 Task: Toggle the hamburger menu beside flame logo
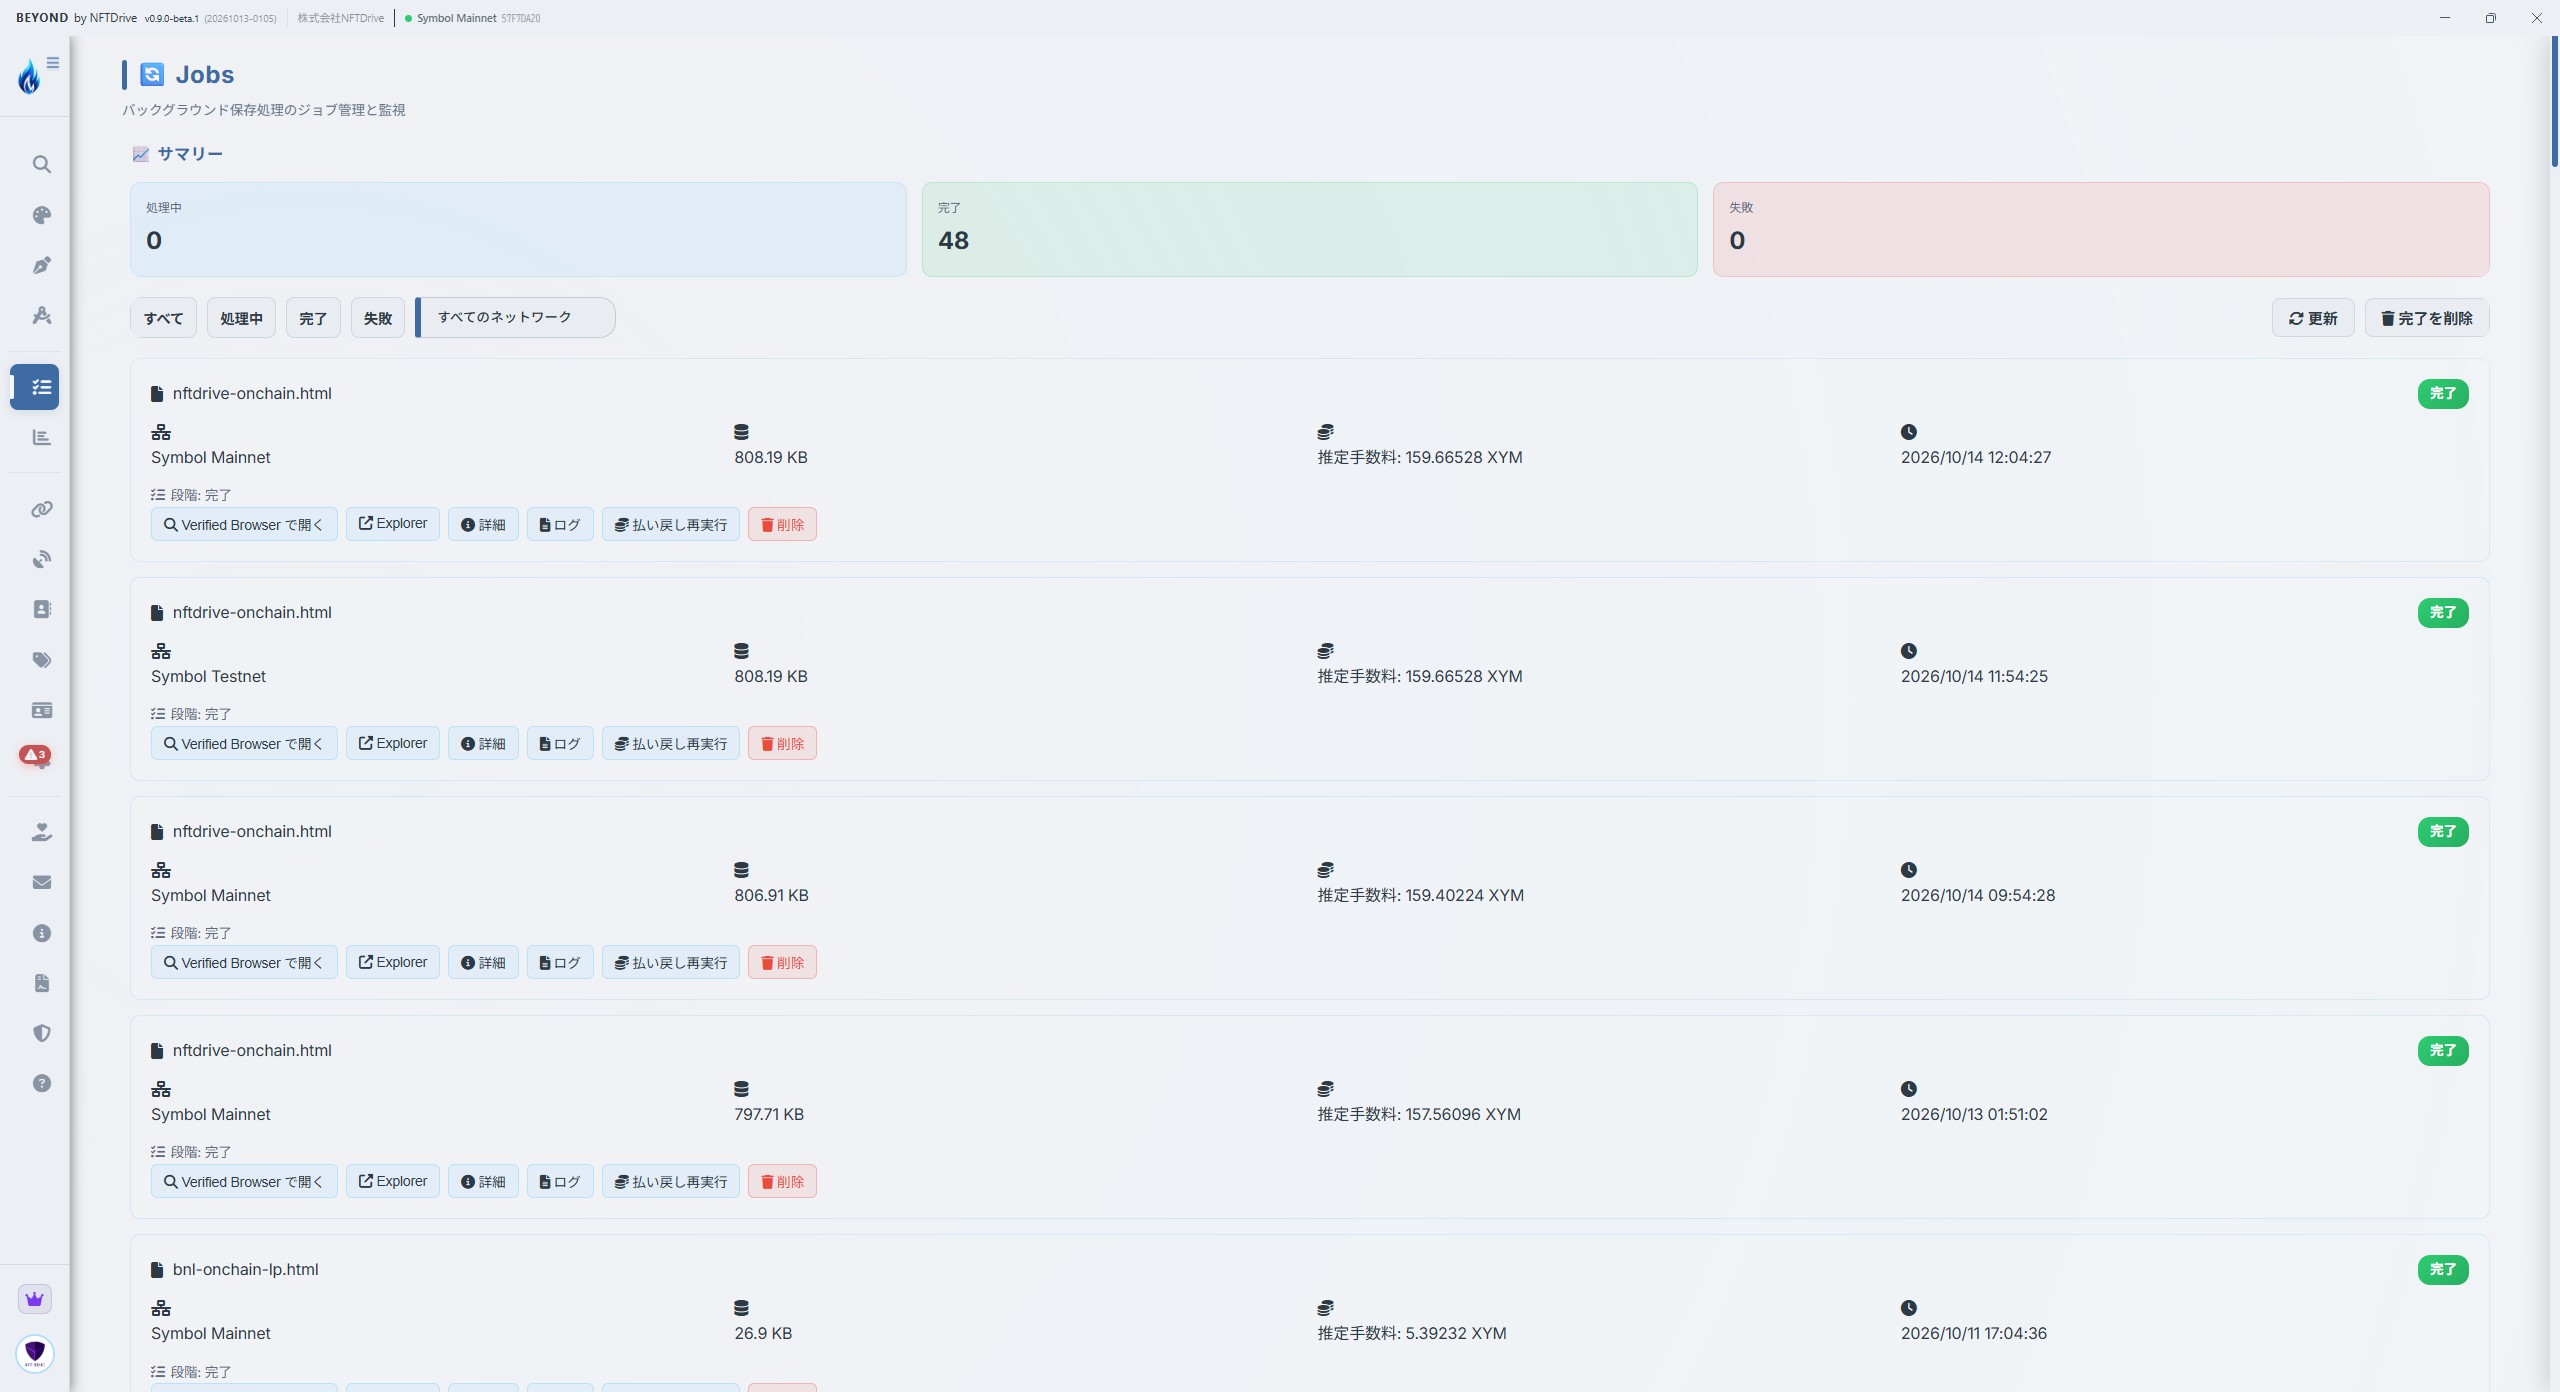(x=53, y=63)
